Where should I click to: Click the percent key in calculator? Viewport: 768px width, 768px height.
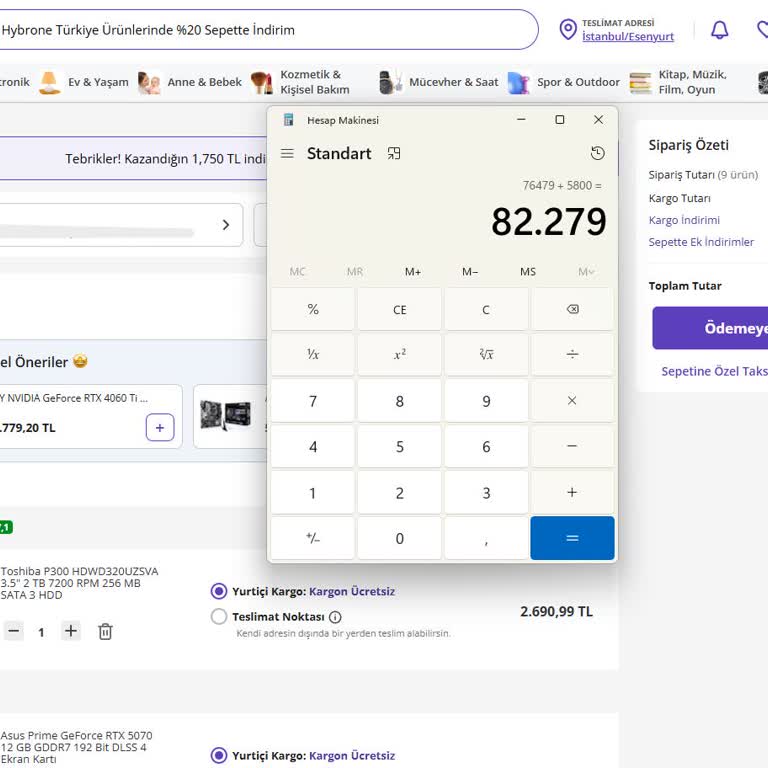[x=313, y=309]
